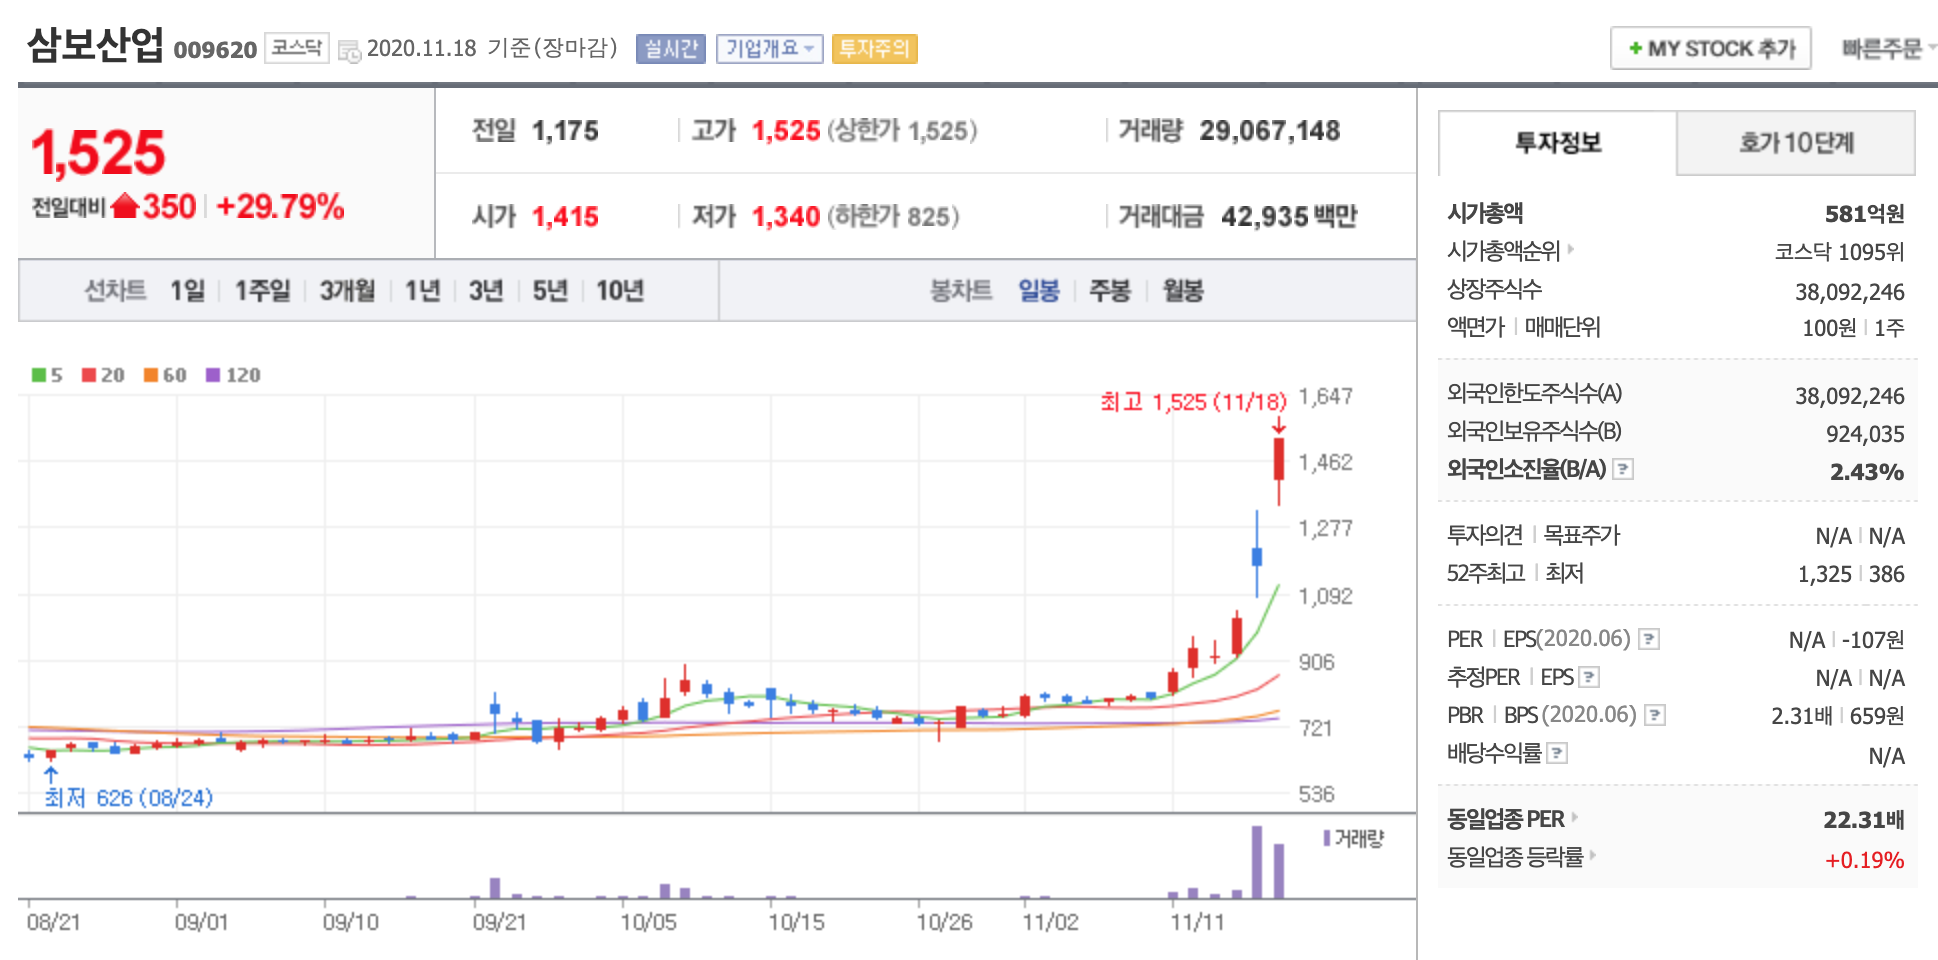Image resolution: width=1938 pixels, height=960 pixels.
Task: Open help icon next to EPS(2020.06)
Action: [1650, 639]
